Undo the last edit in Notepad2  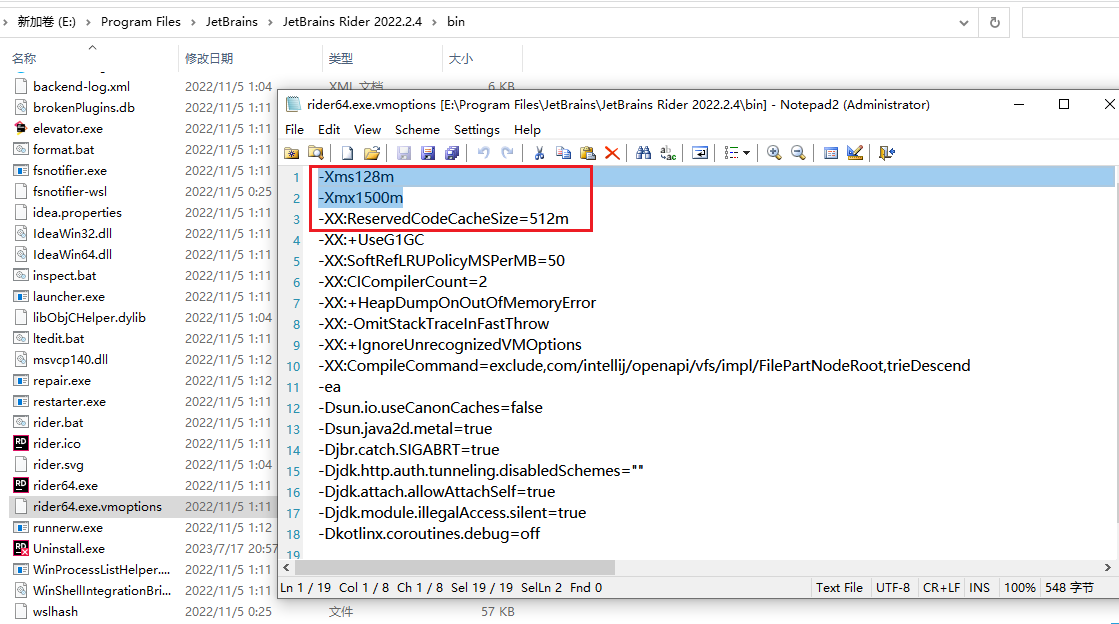tap(484, 153)
